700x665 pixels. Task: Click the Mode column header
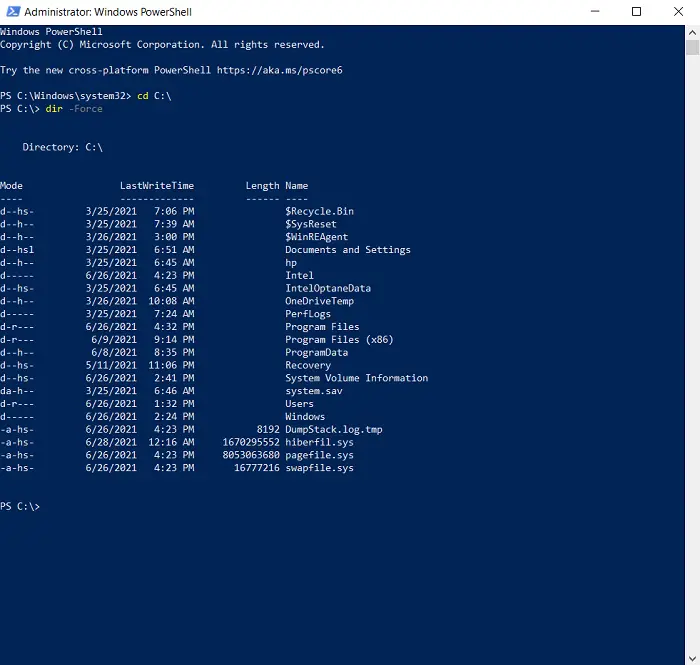point(11,186)
